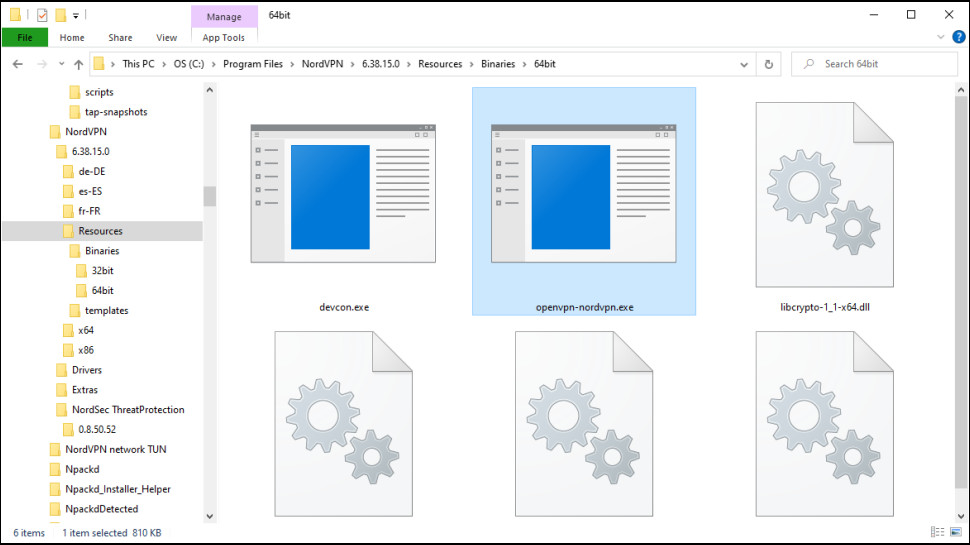The image size is (970, 545).
Task: Select NordSec ThreatProtection folder in tree
Action: pyautogui.click(x=127, y=410)
